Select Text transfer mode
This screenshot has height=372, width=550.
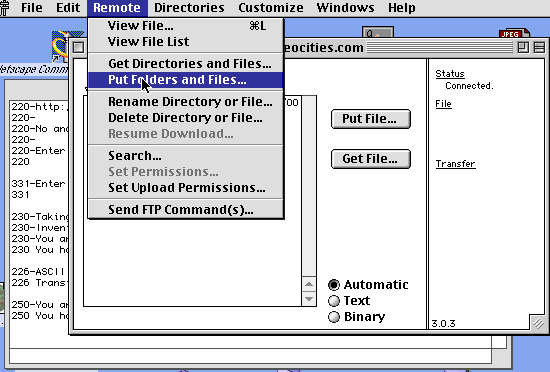click(349, 301)
